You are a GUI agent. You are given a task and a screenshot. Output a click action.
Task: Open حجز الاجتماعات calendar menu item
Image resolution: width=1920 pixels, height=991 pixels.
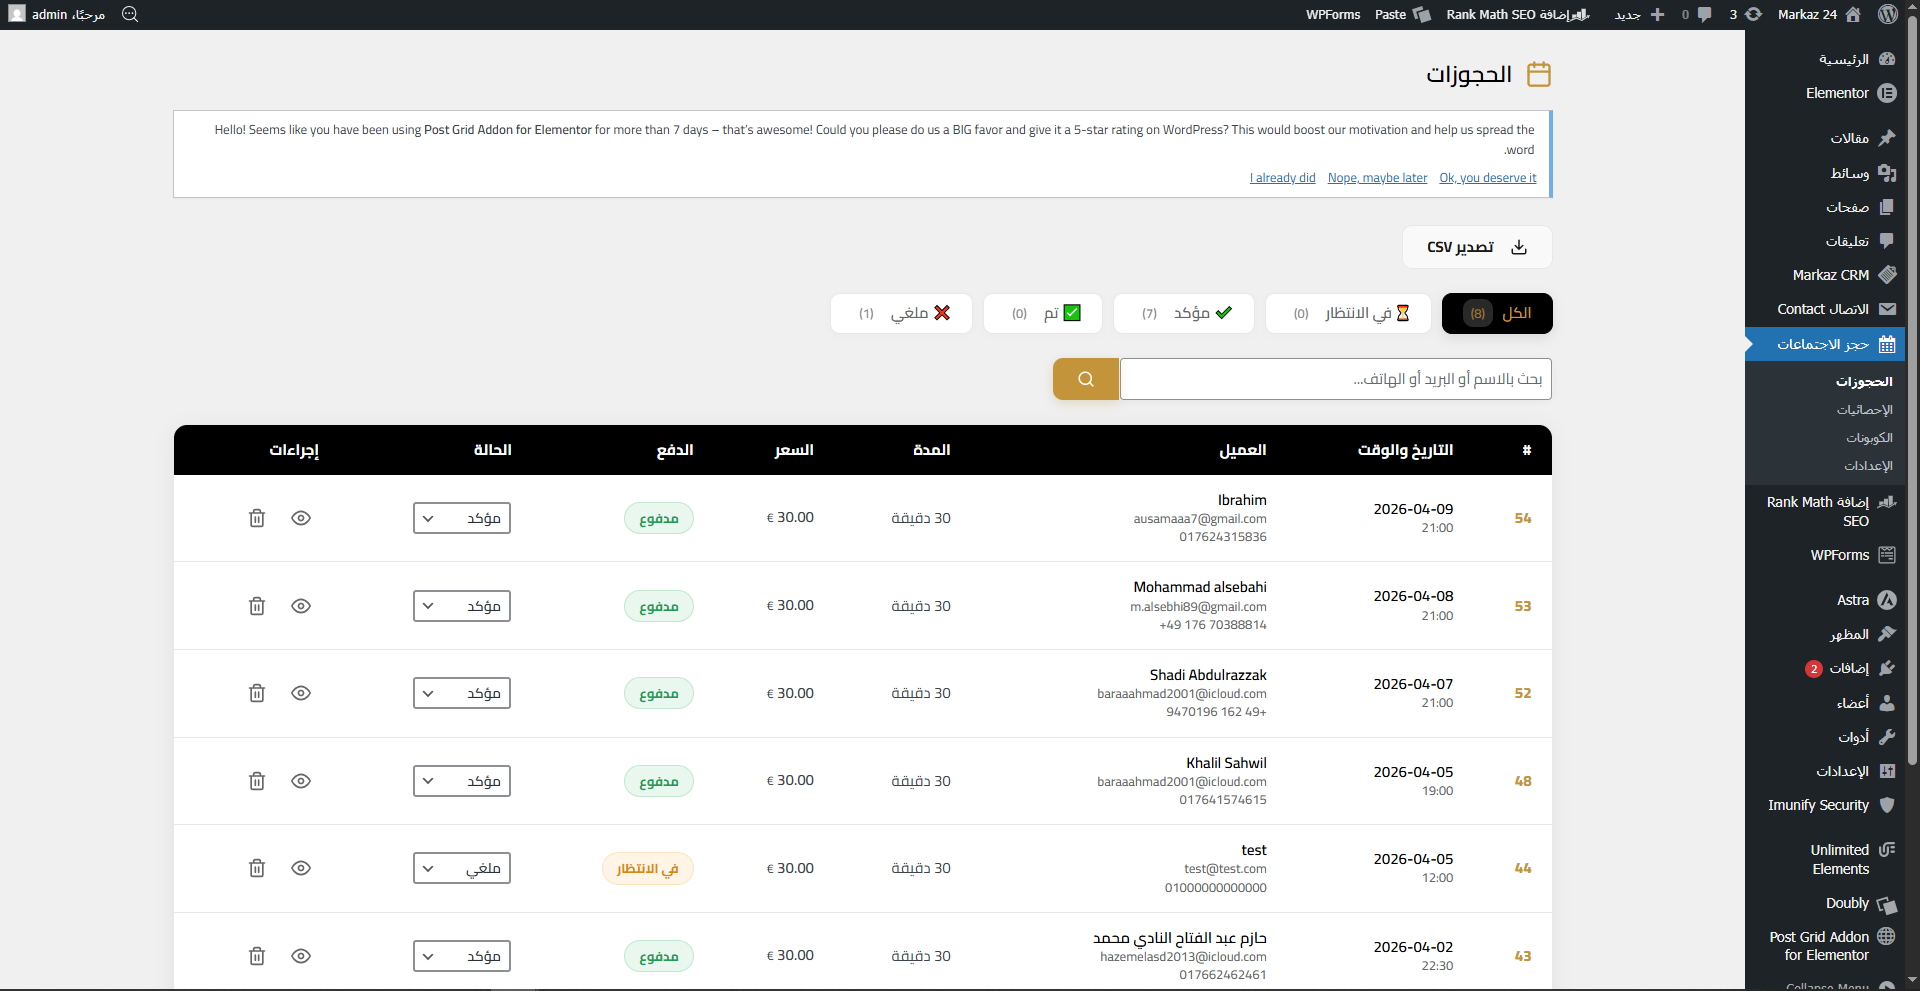click(x=1825, y=344)
